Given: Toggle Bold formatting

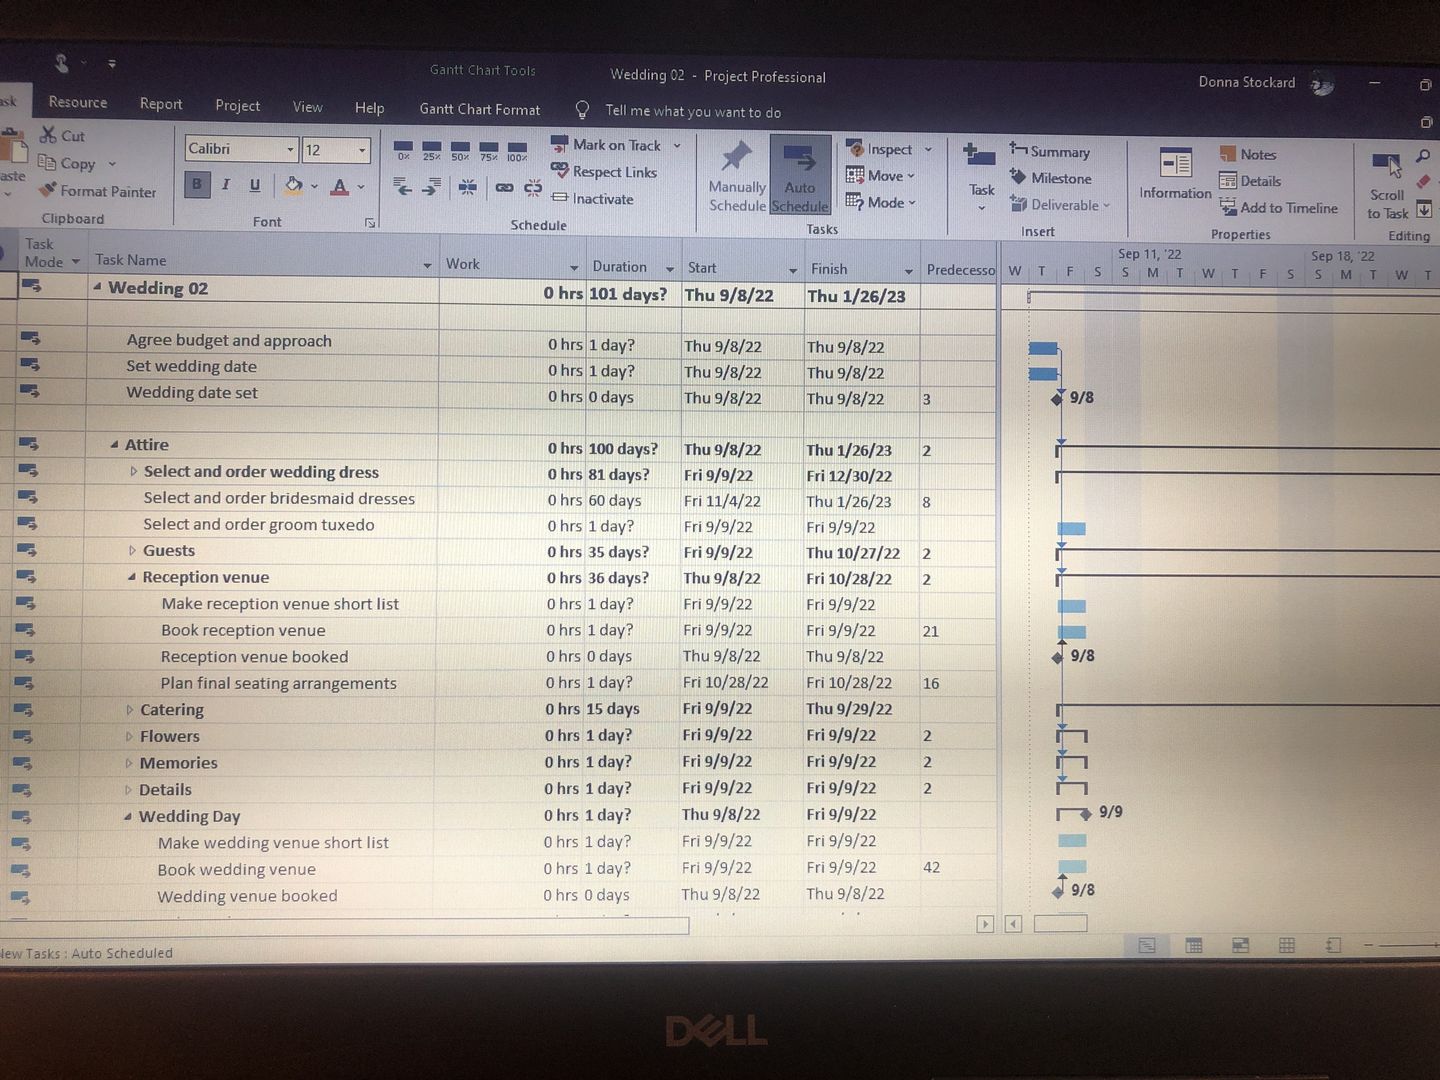Looking at the screenshot, I should click(197, 184).
